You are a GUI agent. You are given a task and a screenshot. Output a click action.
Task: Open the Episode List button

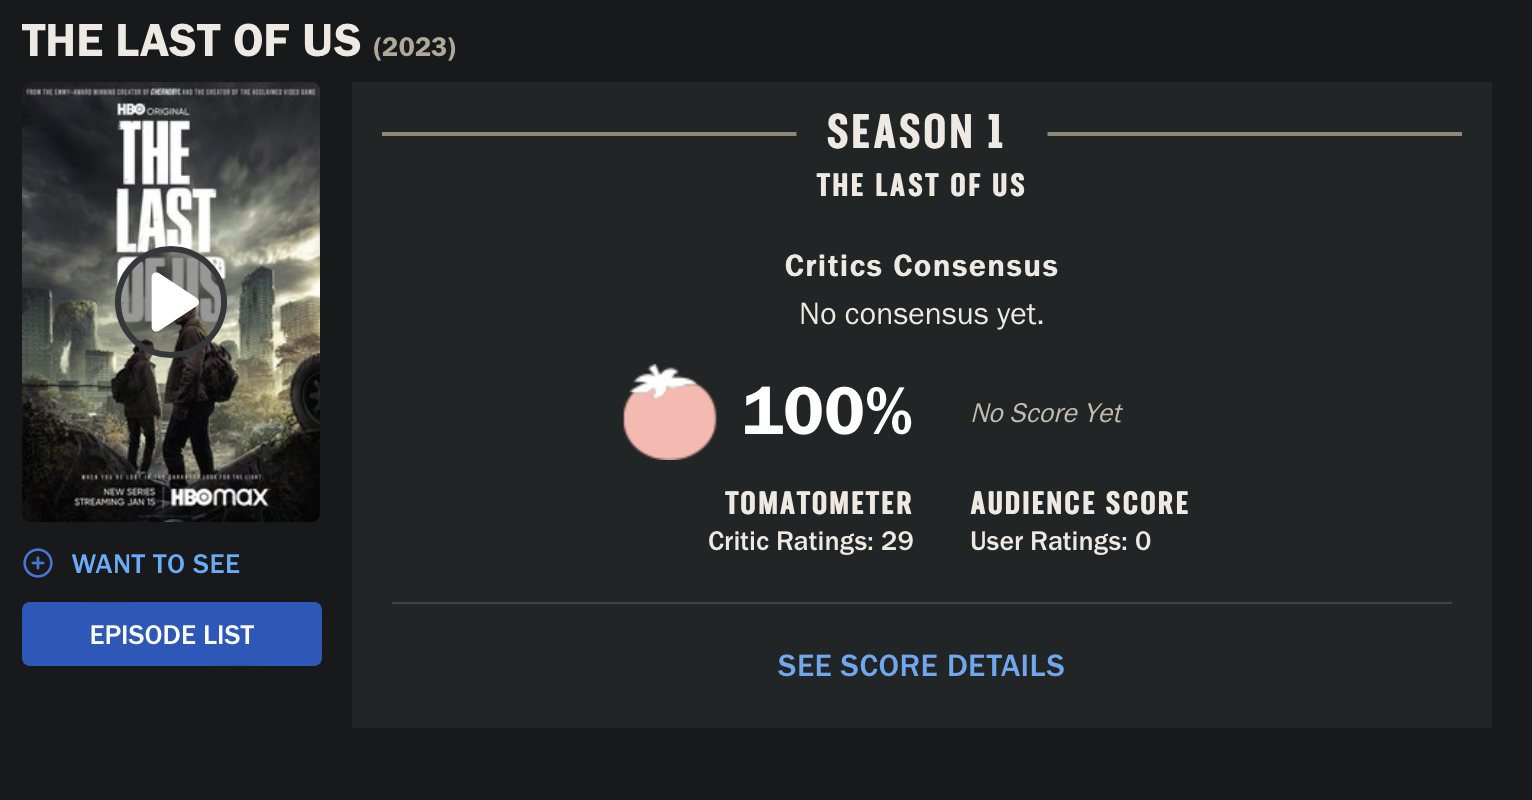tap(172, 634)
